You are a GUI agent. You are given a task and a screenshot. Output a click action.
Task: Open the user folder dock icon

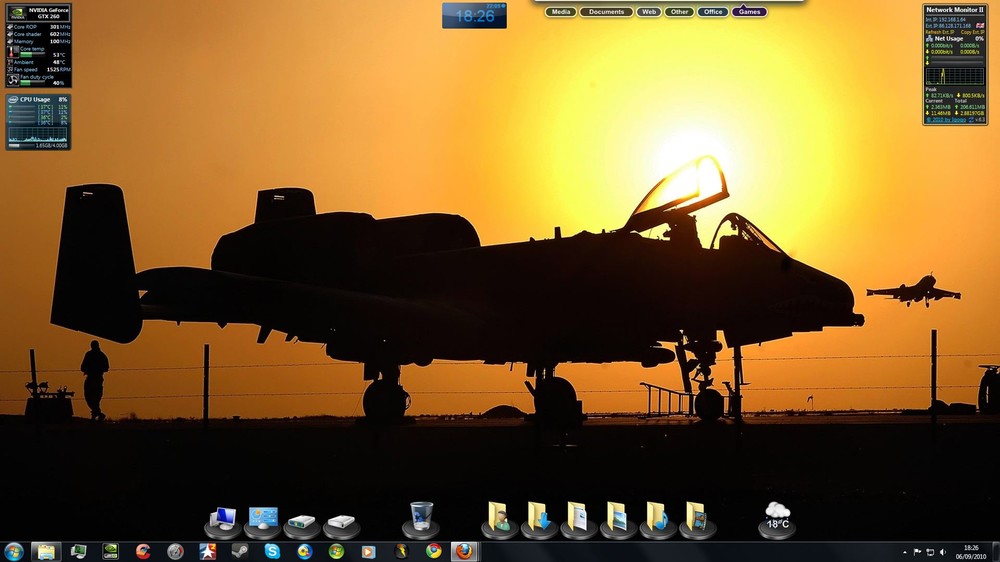499,518
